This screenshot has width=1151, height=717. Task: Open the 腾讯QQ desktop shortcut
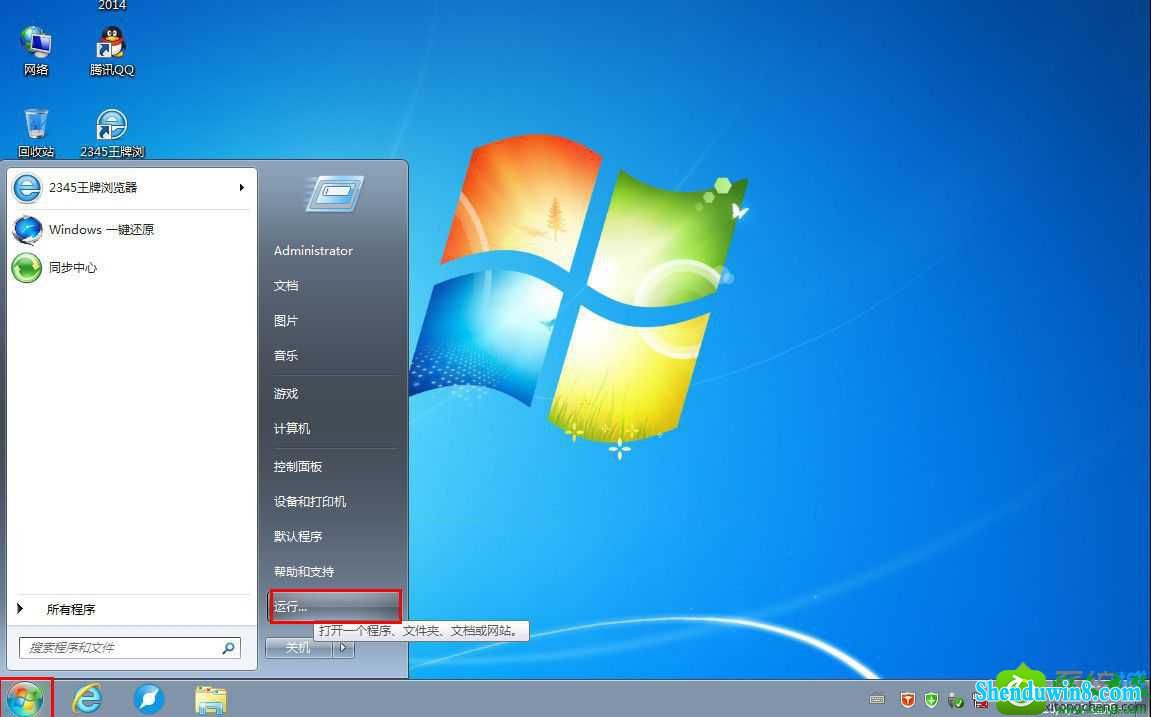112,50
